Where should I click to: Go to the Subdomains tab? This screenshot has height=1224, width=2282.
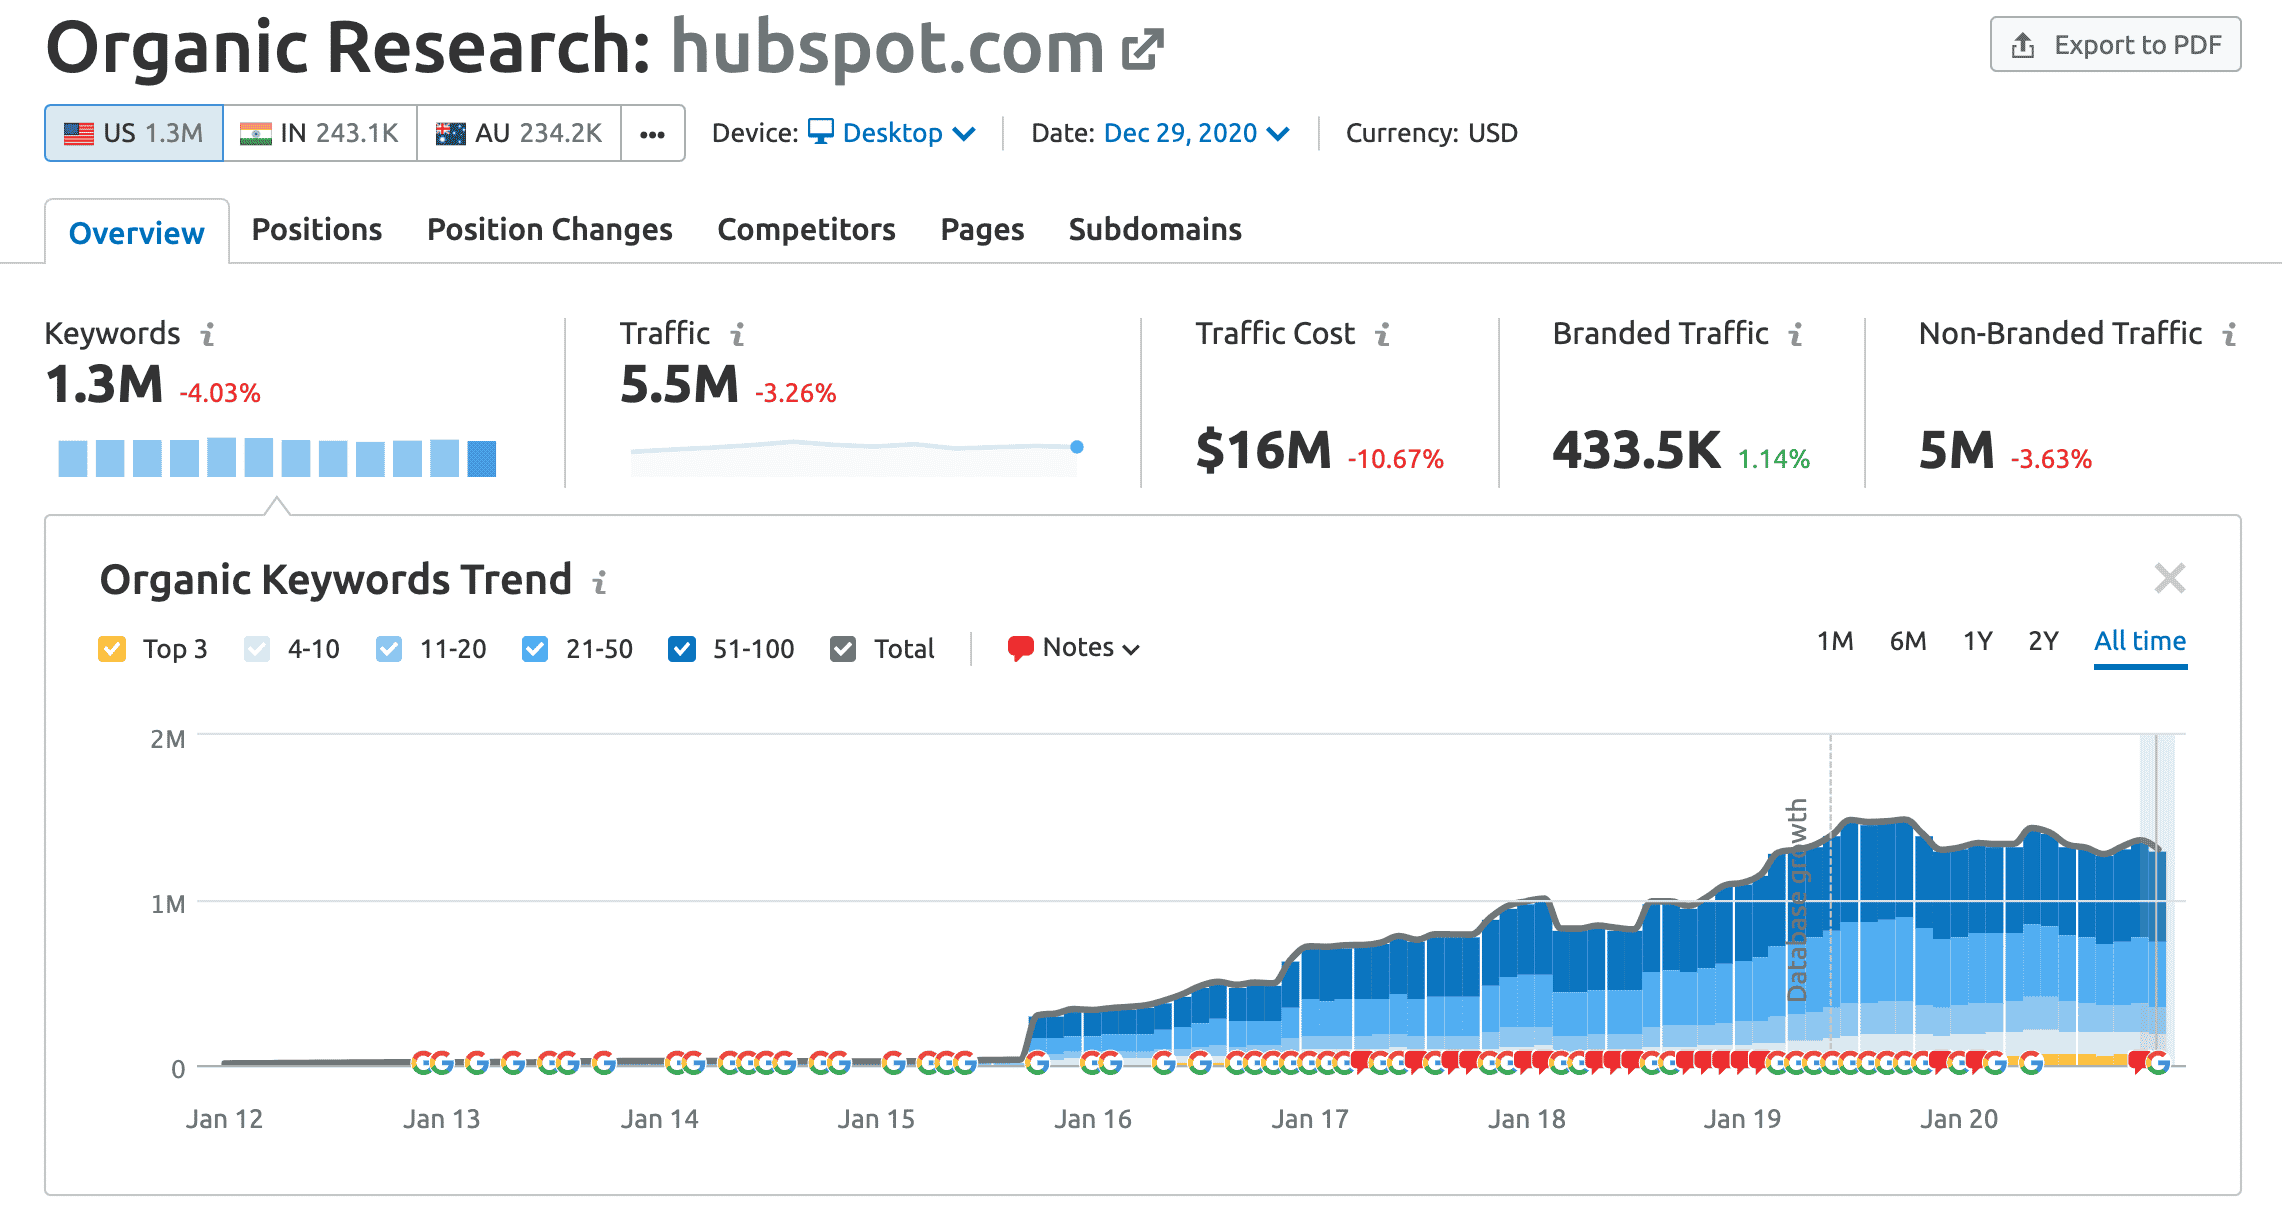pyautogui.click(x=1156, y=229)
